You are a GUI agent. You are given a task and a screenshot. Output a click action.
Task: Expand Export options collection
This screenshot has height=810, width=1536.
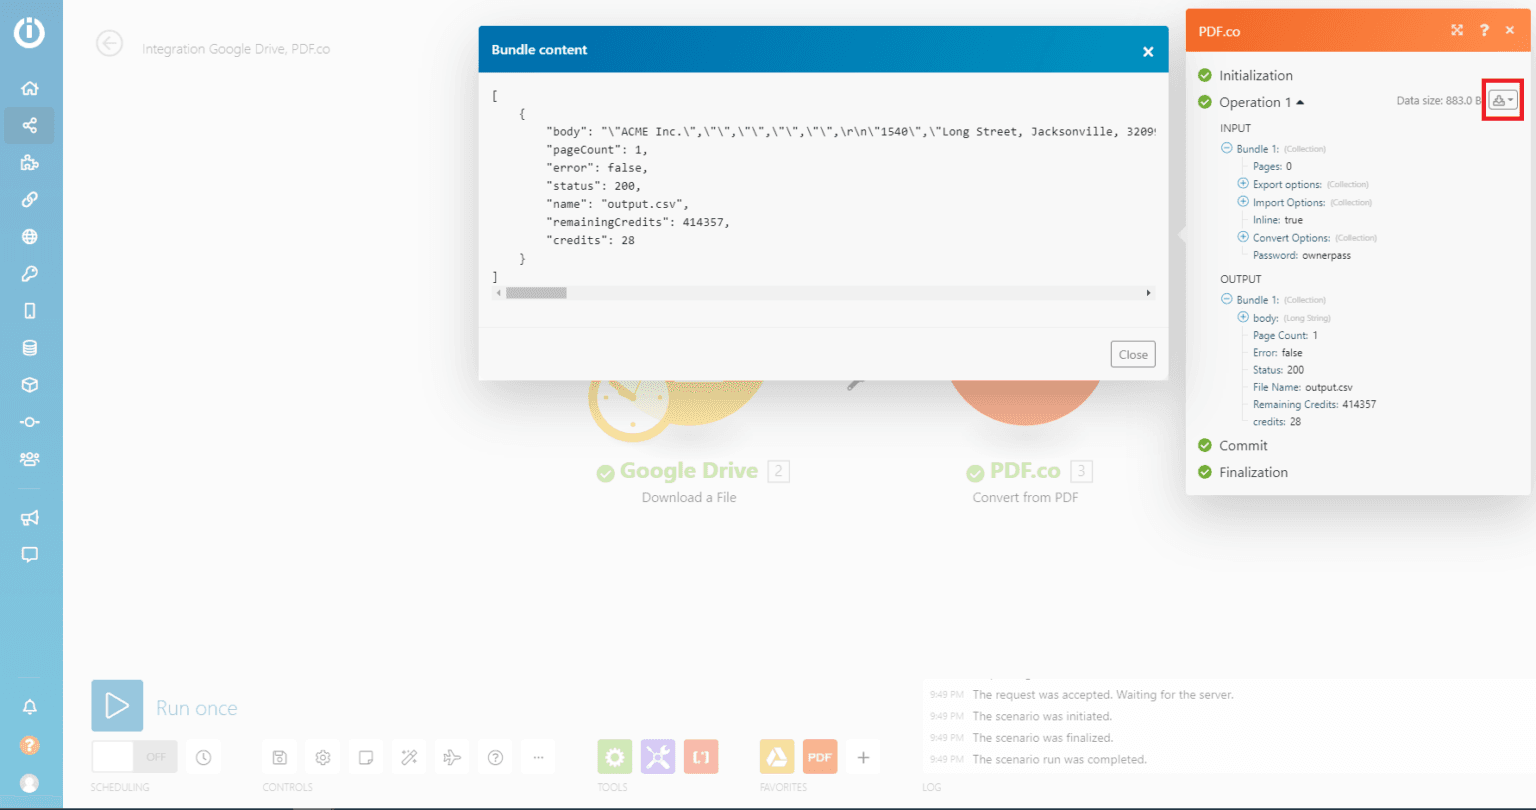click(x=1243, y=184)
